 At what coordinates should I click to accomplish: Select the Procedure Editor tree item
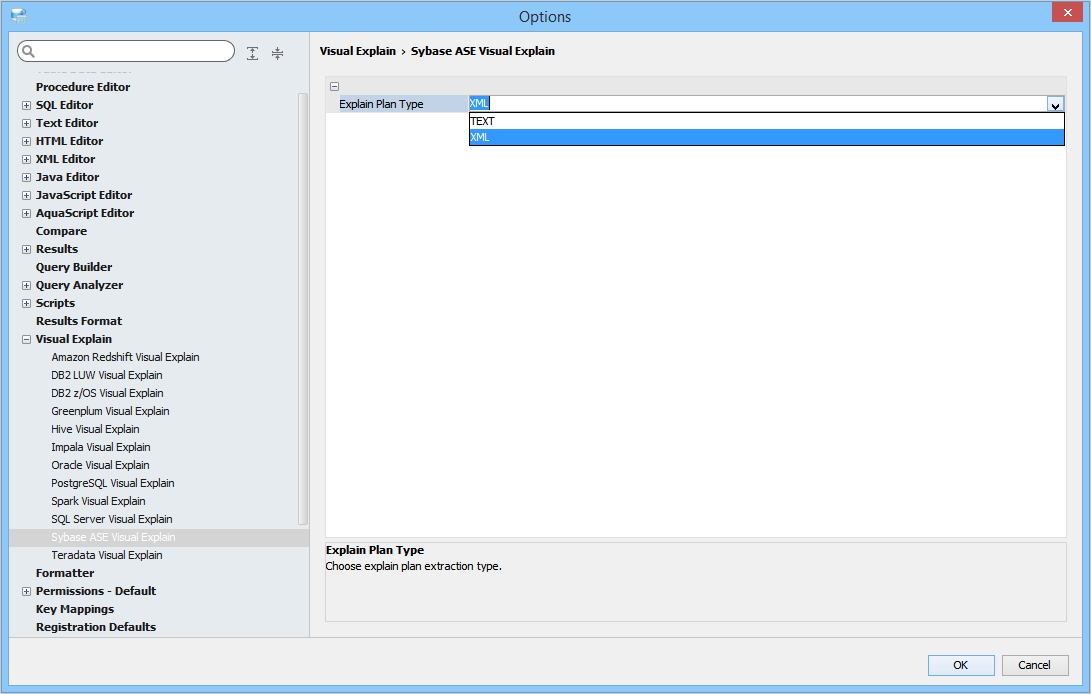[x=83, y=87]
